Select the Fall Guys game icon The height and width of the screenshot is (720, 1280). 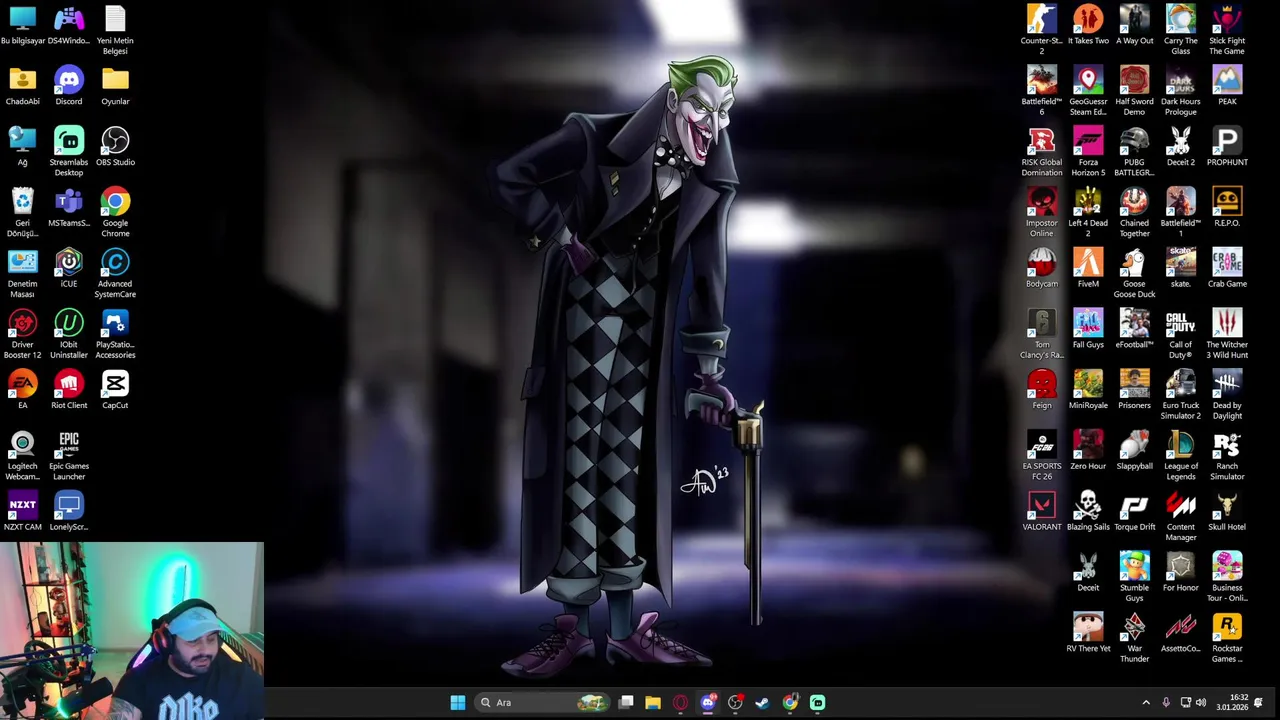[1088, 324]
